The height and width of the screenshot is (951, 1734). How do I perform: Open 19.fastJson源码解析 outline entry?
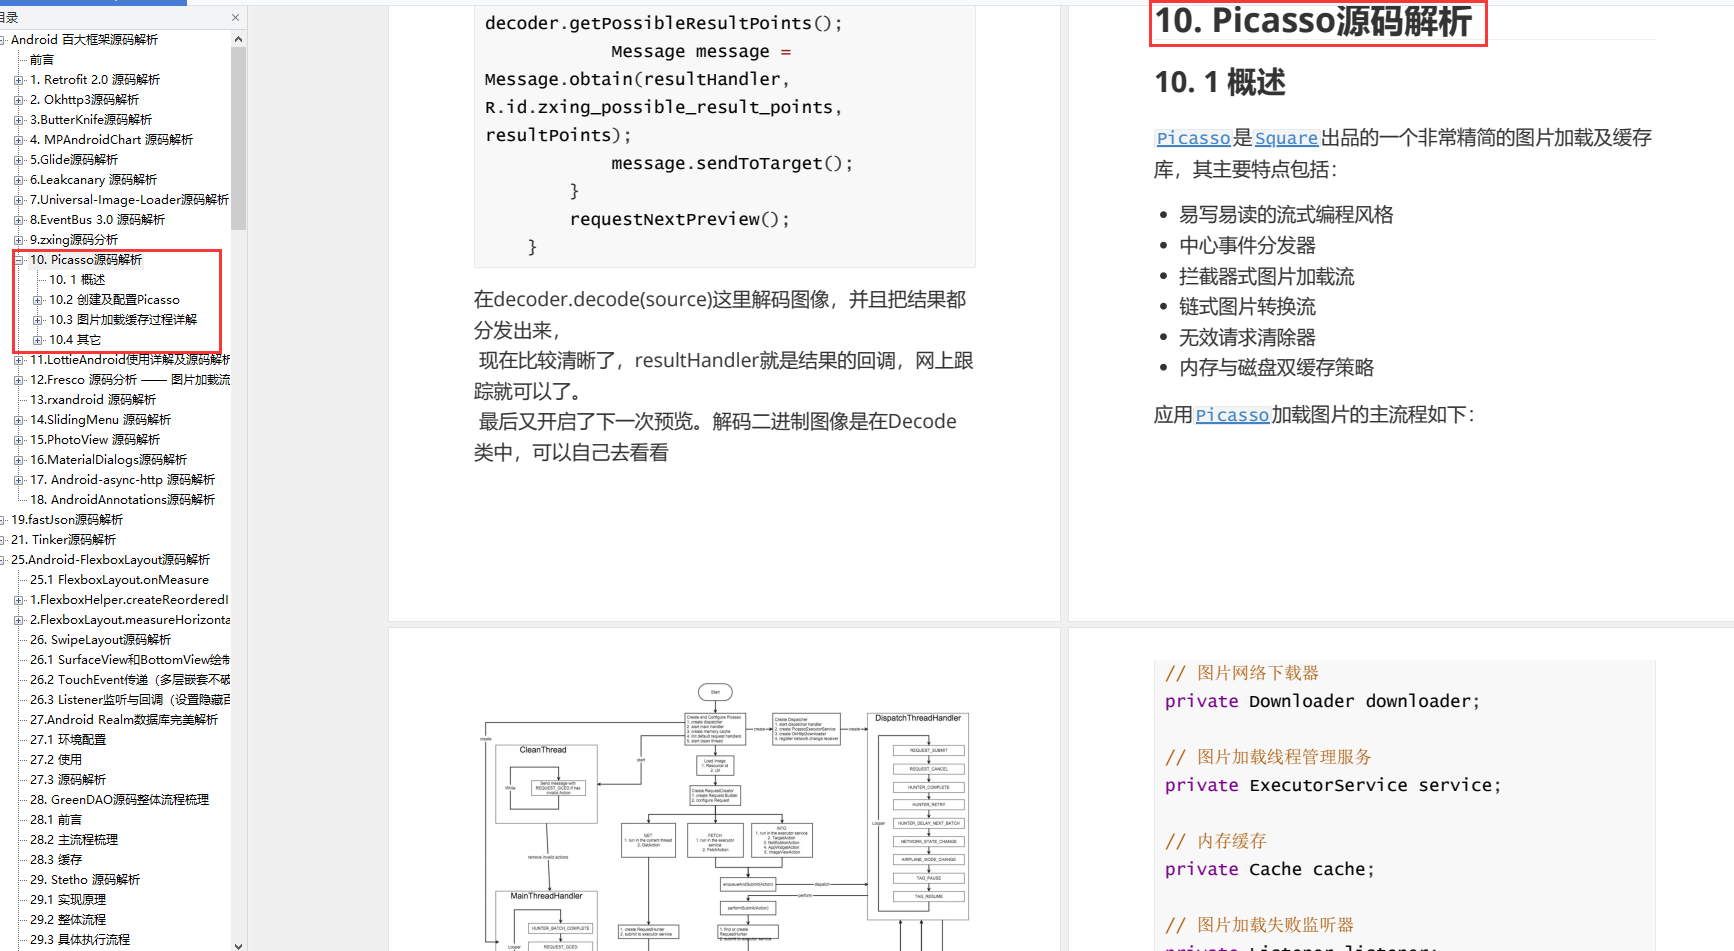pyautogui.click(x=67, y=520)
